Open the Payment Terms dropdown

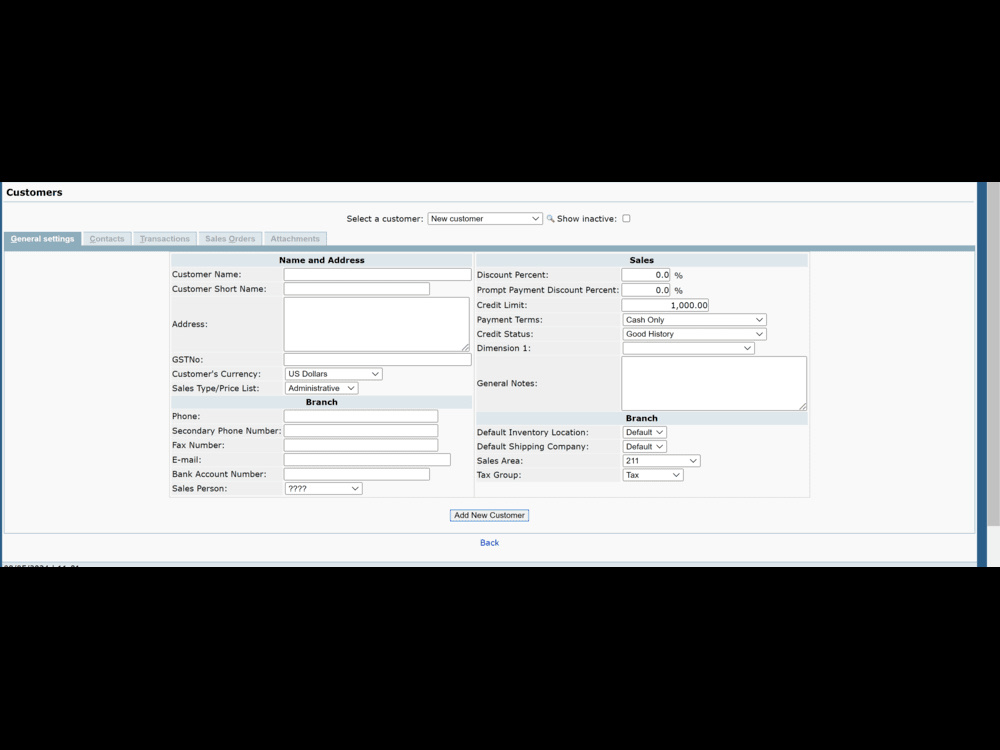pos(693,319)
